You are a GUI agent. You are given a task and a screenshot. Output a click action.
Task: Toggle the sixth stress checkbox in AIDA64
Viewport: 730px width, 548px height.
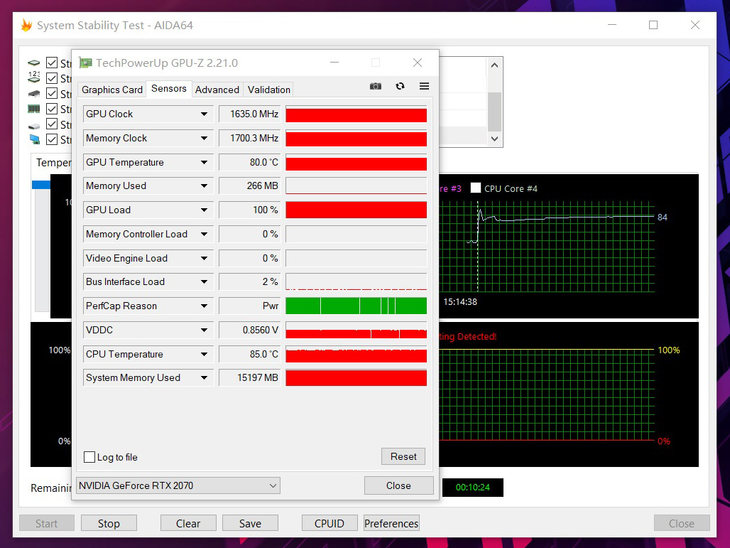(52, 140)
